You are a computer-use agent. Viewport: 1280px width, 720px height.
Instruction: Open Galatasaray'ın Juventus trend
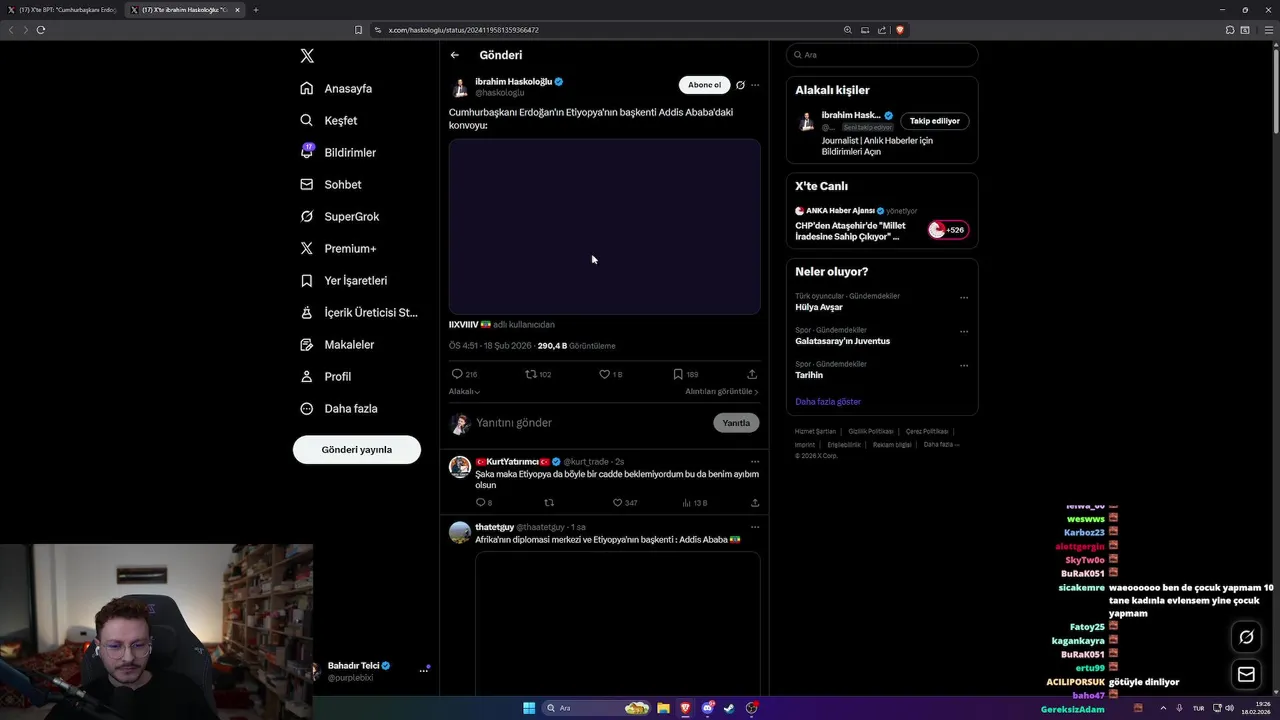[x=842, y=341]
